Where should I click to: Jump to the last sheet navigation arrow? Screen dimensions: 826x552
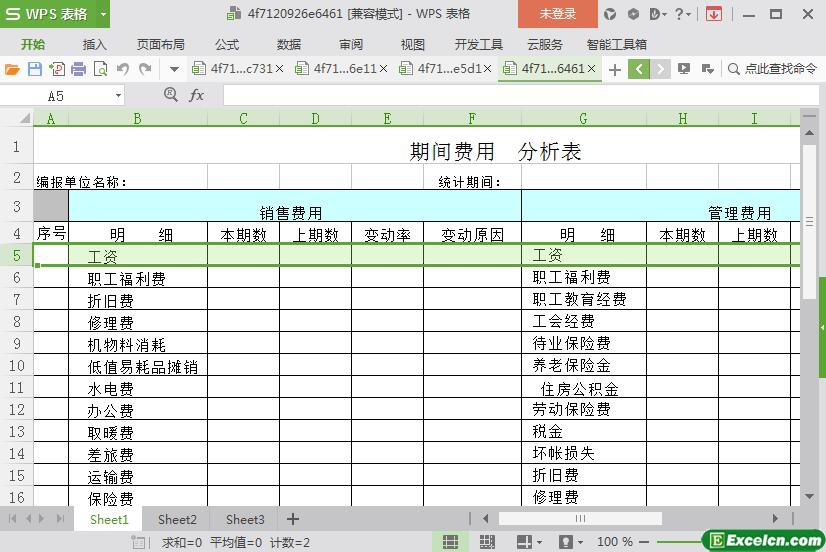click(61, 519)
